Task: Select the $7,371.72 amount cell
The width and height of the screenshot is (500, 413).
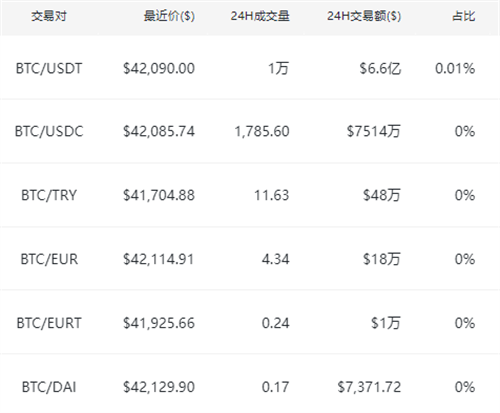Action: [369, 387]
